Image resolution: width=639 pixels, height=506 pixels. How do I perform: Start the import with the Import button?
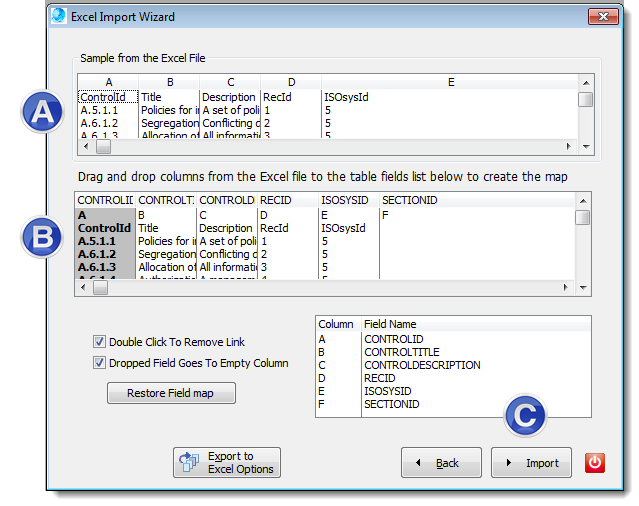[x=531, y=462]
